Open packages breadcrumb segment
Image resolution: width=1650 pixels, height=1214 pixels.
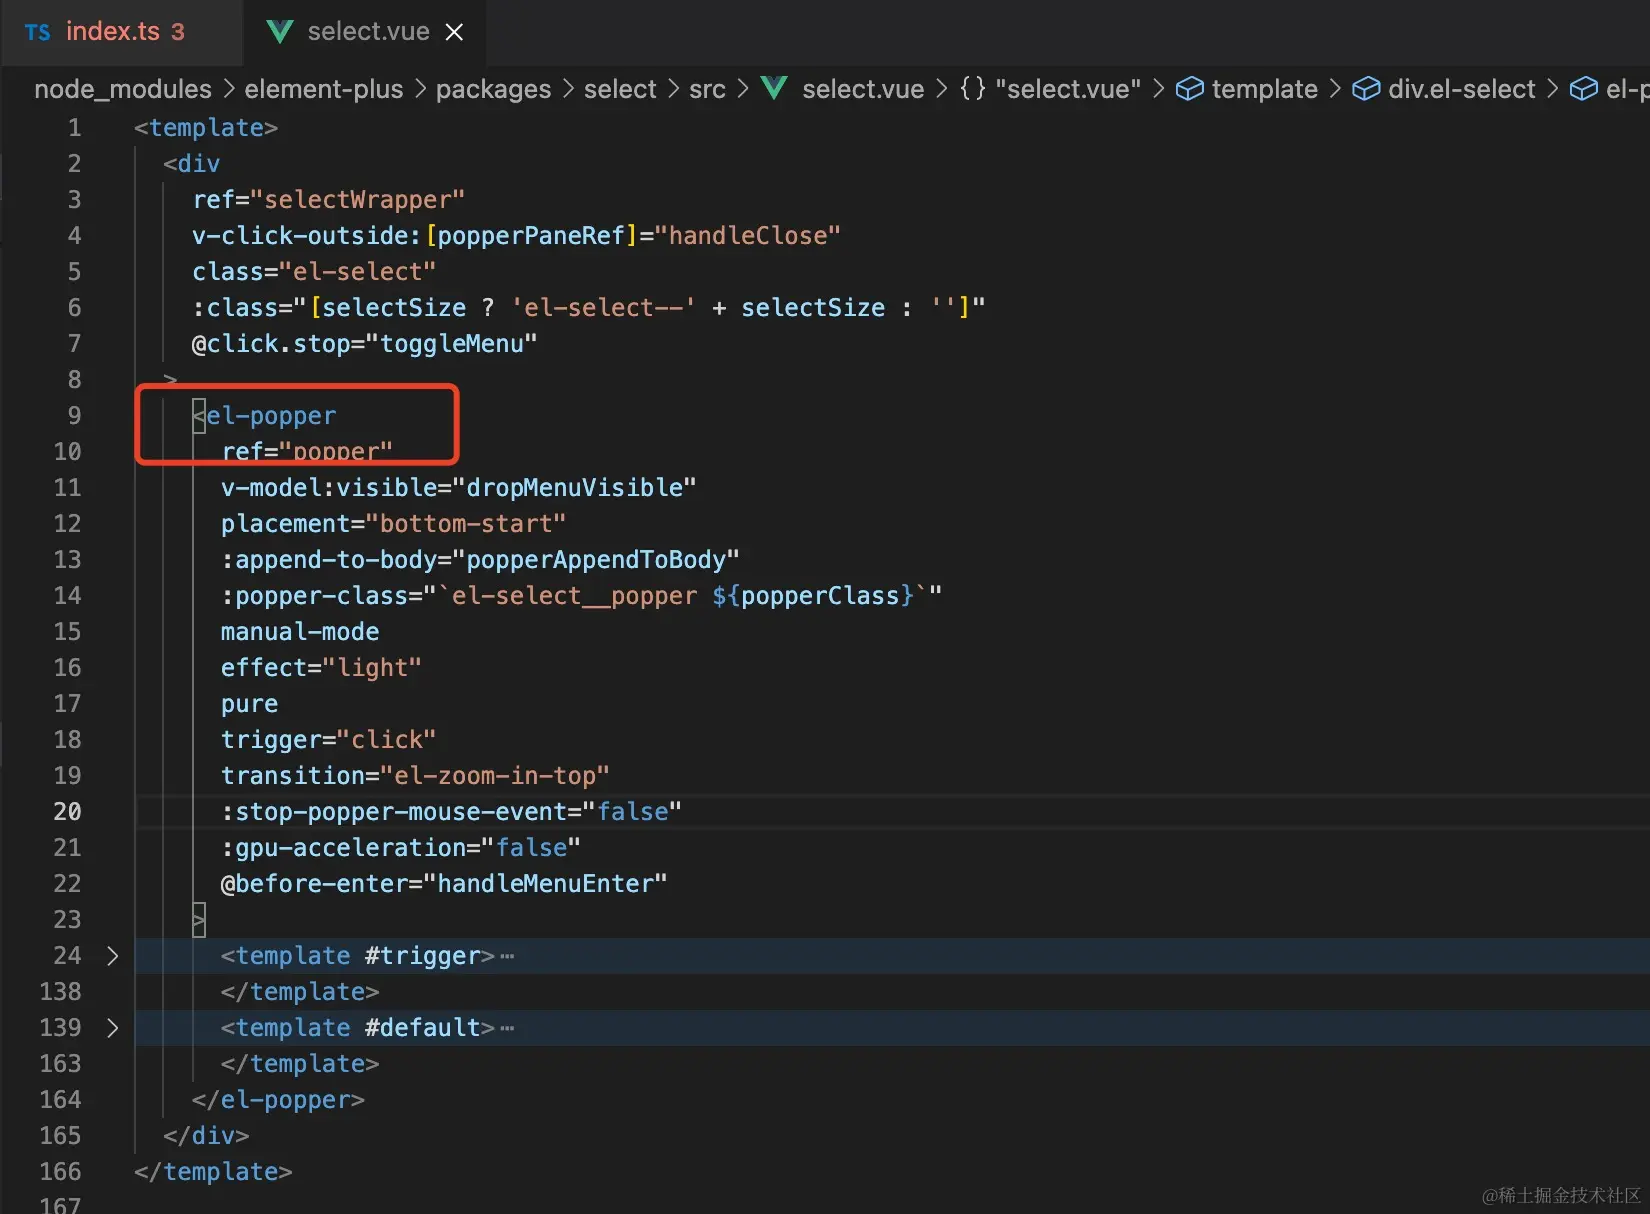493,89
